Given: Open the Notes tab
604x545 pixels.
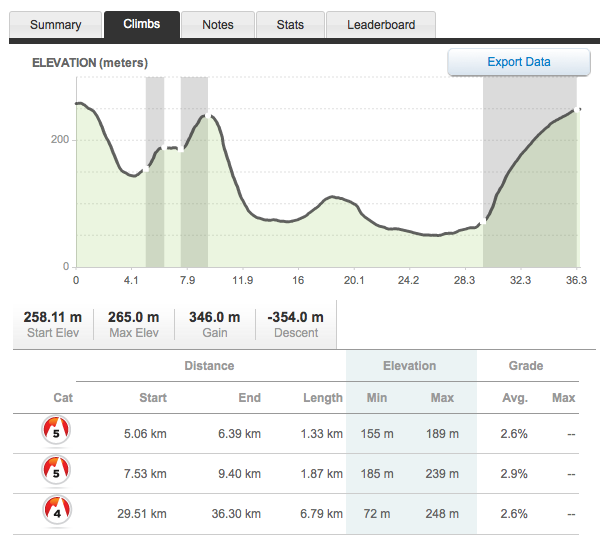Looking at the screenshot, I should point(218,25).
